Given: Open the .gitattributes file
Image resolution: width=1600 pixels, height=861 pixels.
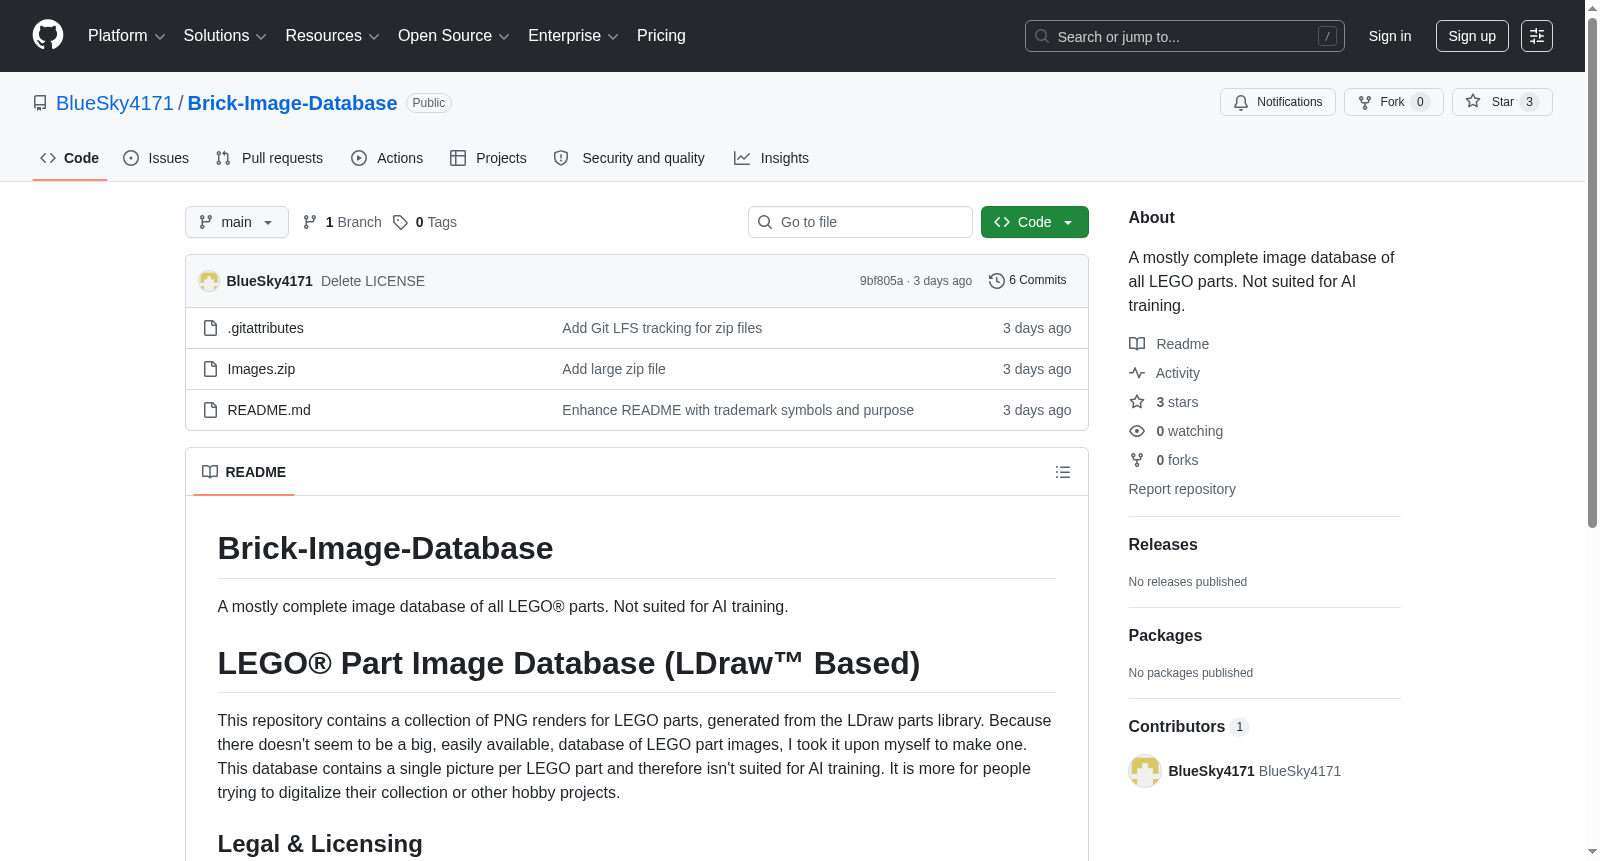Looking at the screenshot, I should point(266,328).
